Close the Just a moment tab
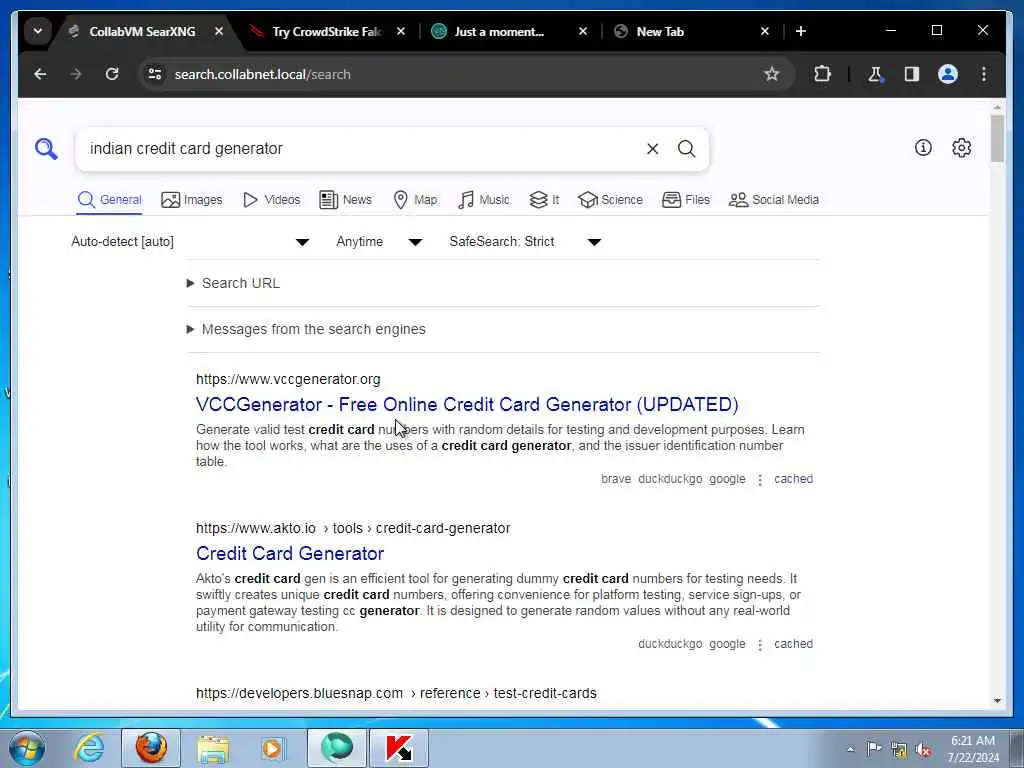Screen dimensions: 1024x768 [x=583, y=31]
